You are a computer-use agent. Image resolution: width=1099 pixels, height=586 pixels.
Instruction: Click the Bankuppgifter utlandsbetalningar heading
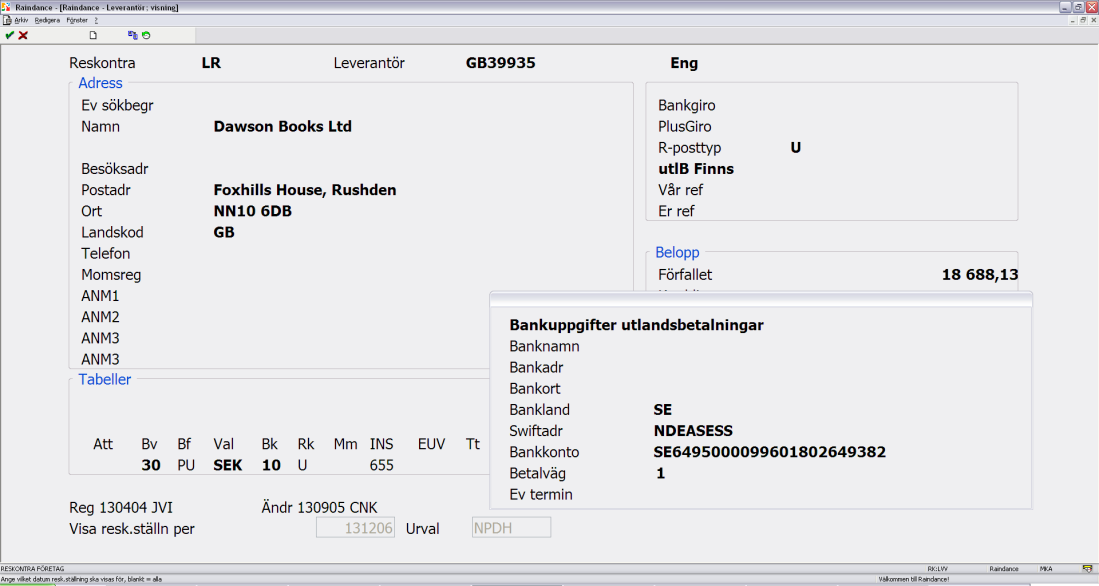(636, 325)
